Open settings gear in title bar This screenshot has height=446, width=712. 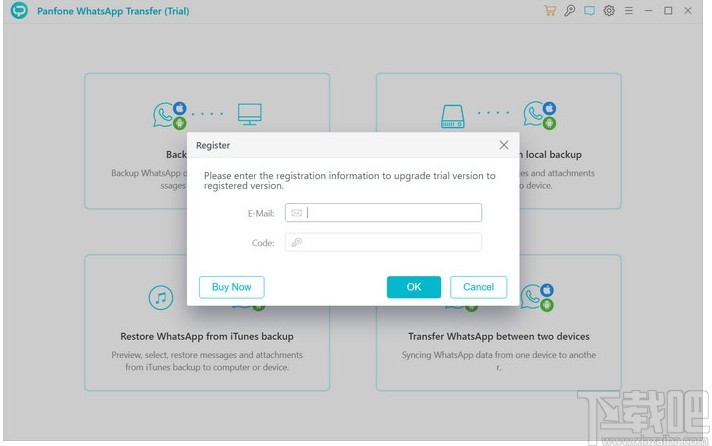[x=609, y=10]
